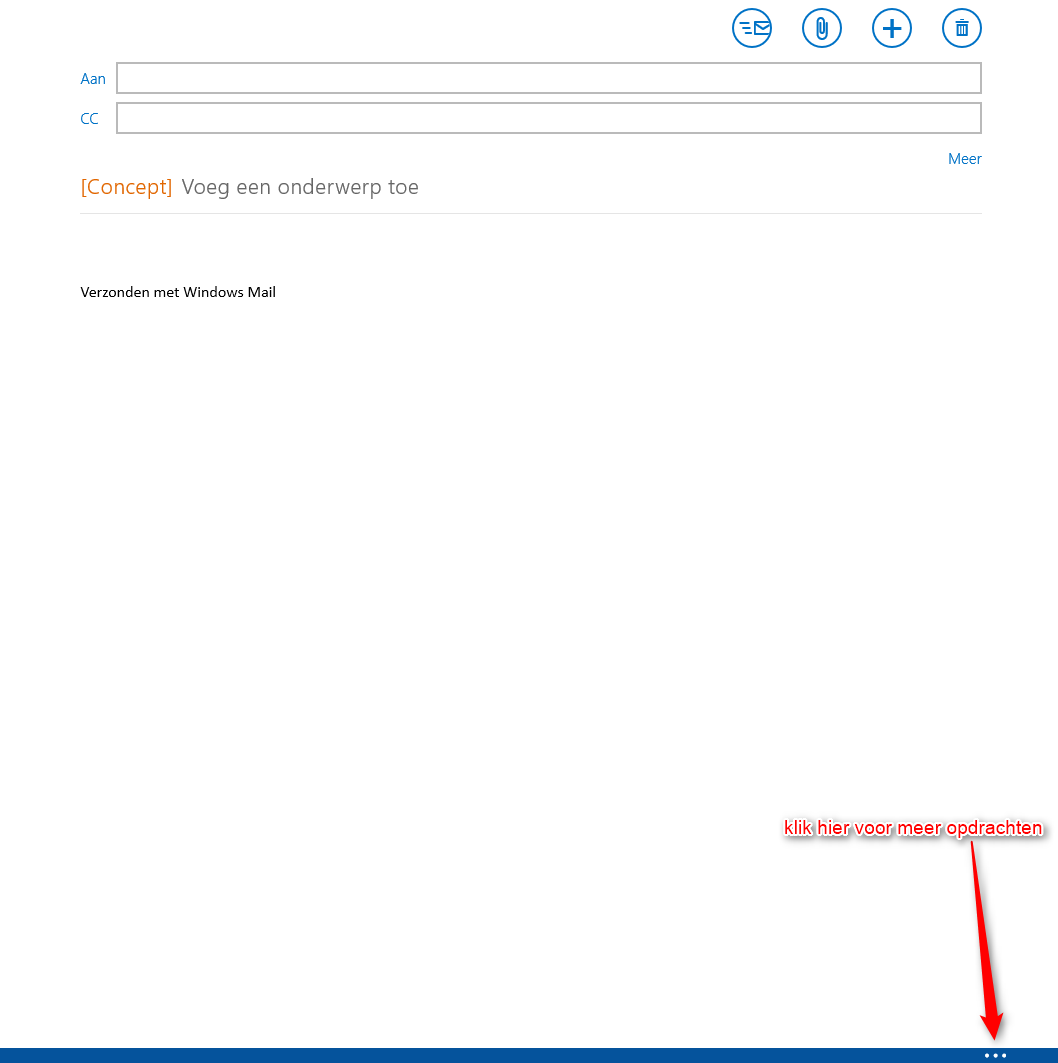
Task: Open more commands via three dots
Action: click(995, 1056)
